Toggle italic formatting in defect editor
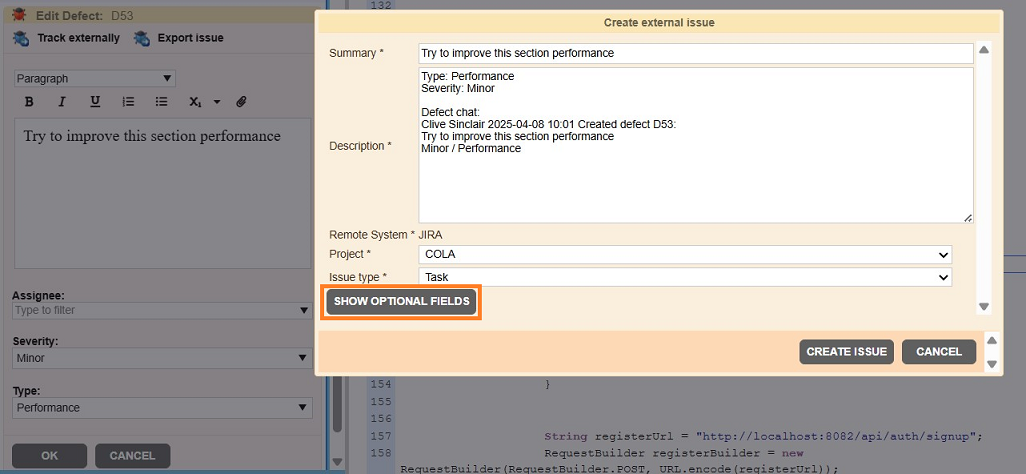The height and width of the screenshot is (474, 1026). point(62,102)
